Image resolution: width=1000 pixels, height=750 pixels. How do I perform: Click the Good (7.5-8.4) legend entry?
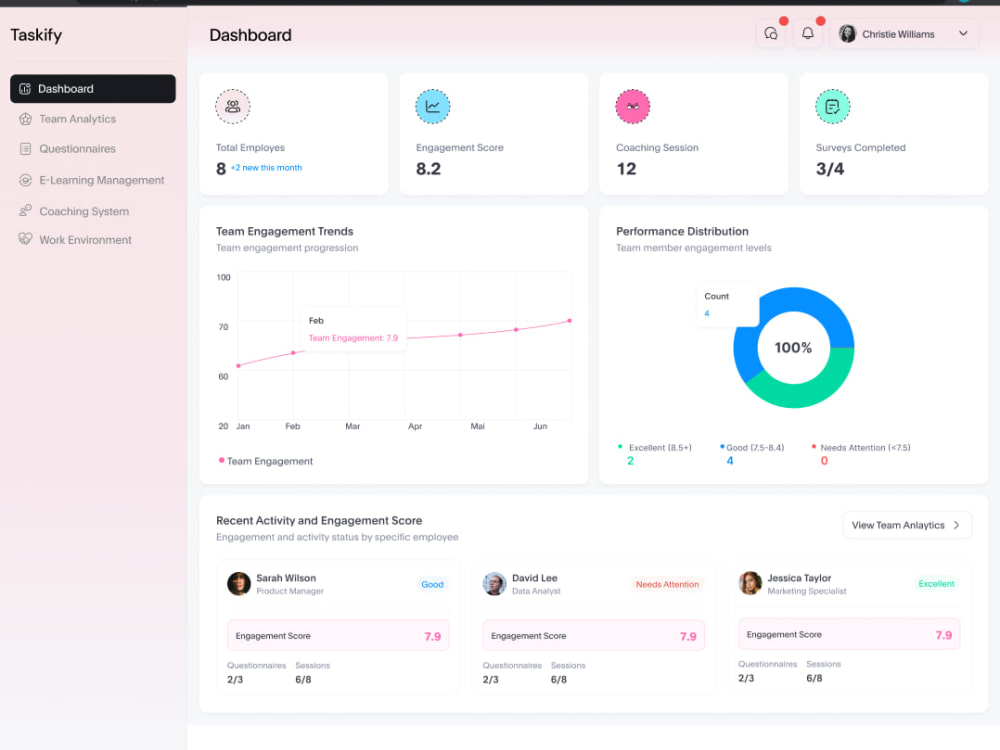coord(752,453)
